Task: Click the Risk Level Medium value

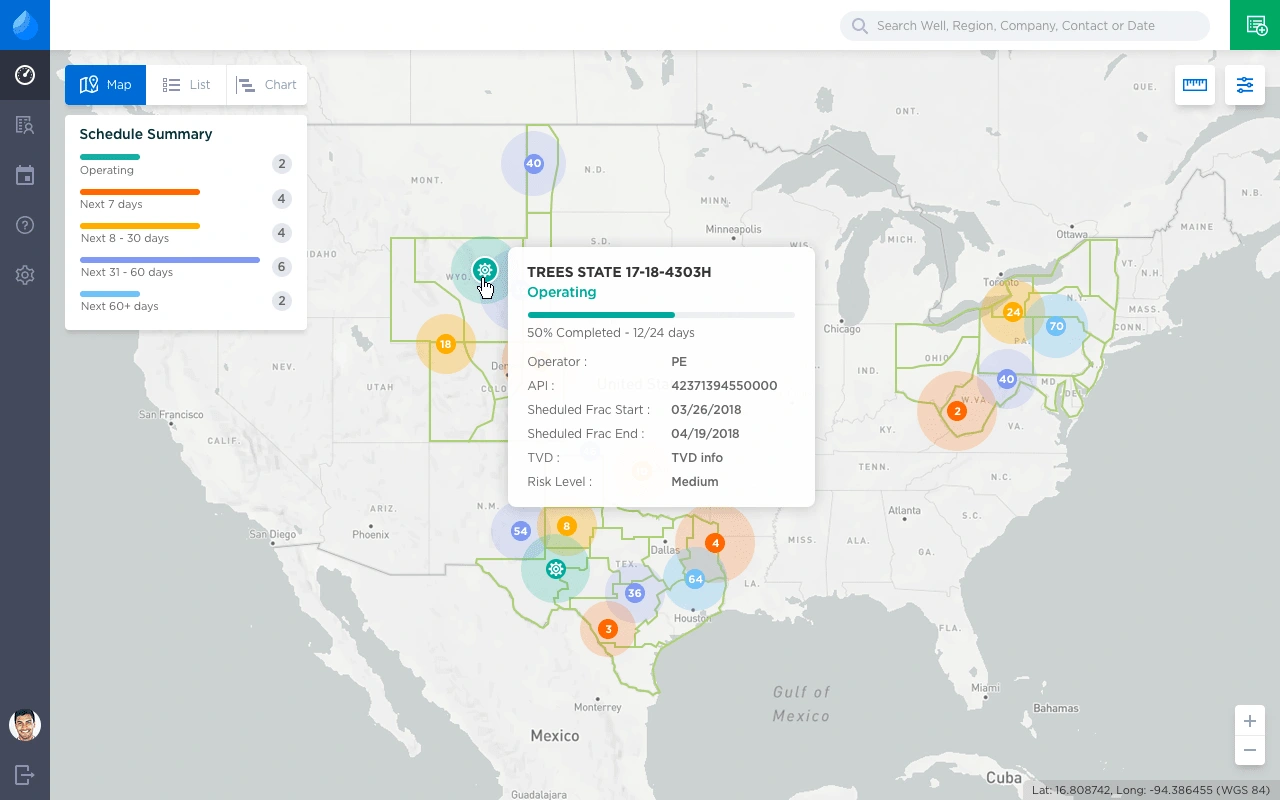Action: pos(695,482)
